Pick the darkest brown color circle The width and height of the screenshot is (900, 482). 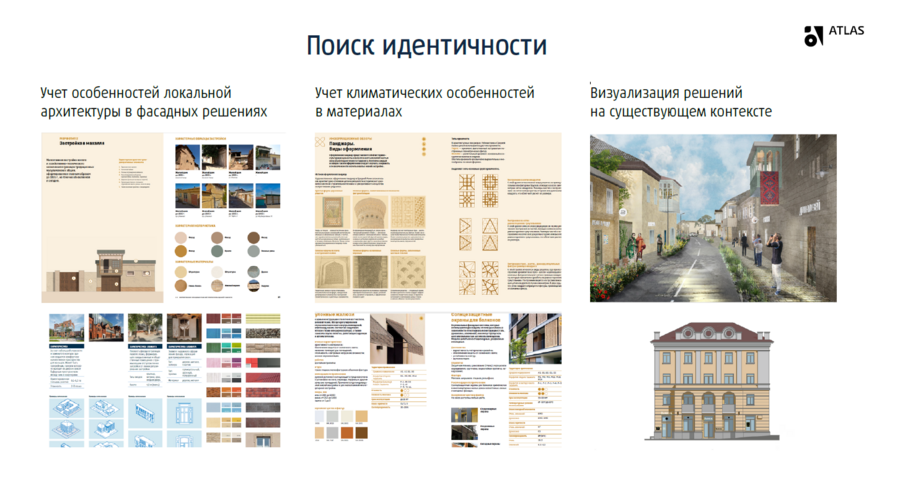click(x=253, y=238)
